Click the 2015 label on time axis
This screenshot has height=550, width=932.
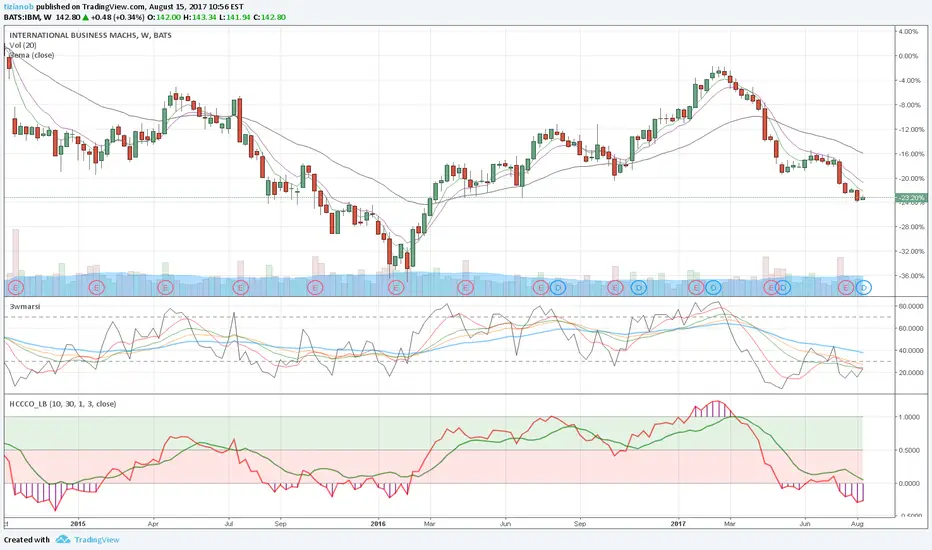[x=78, y=524]
